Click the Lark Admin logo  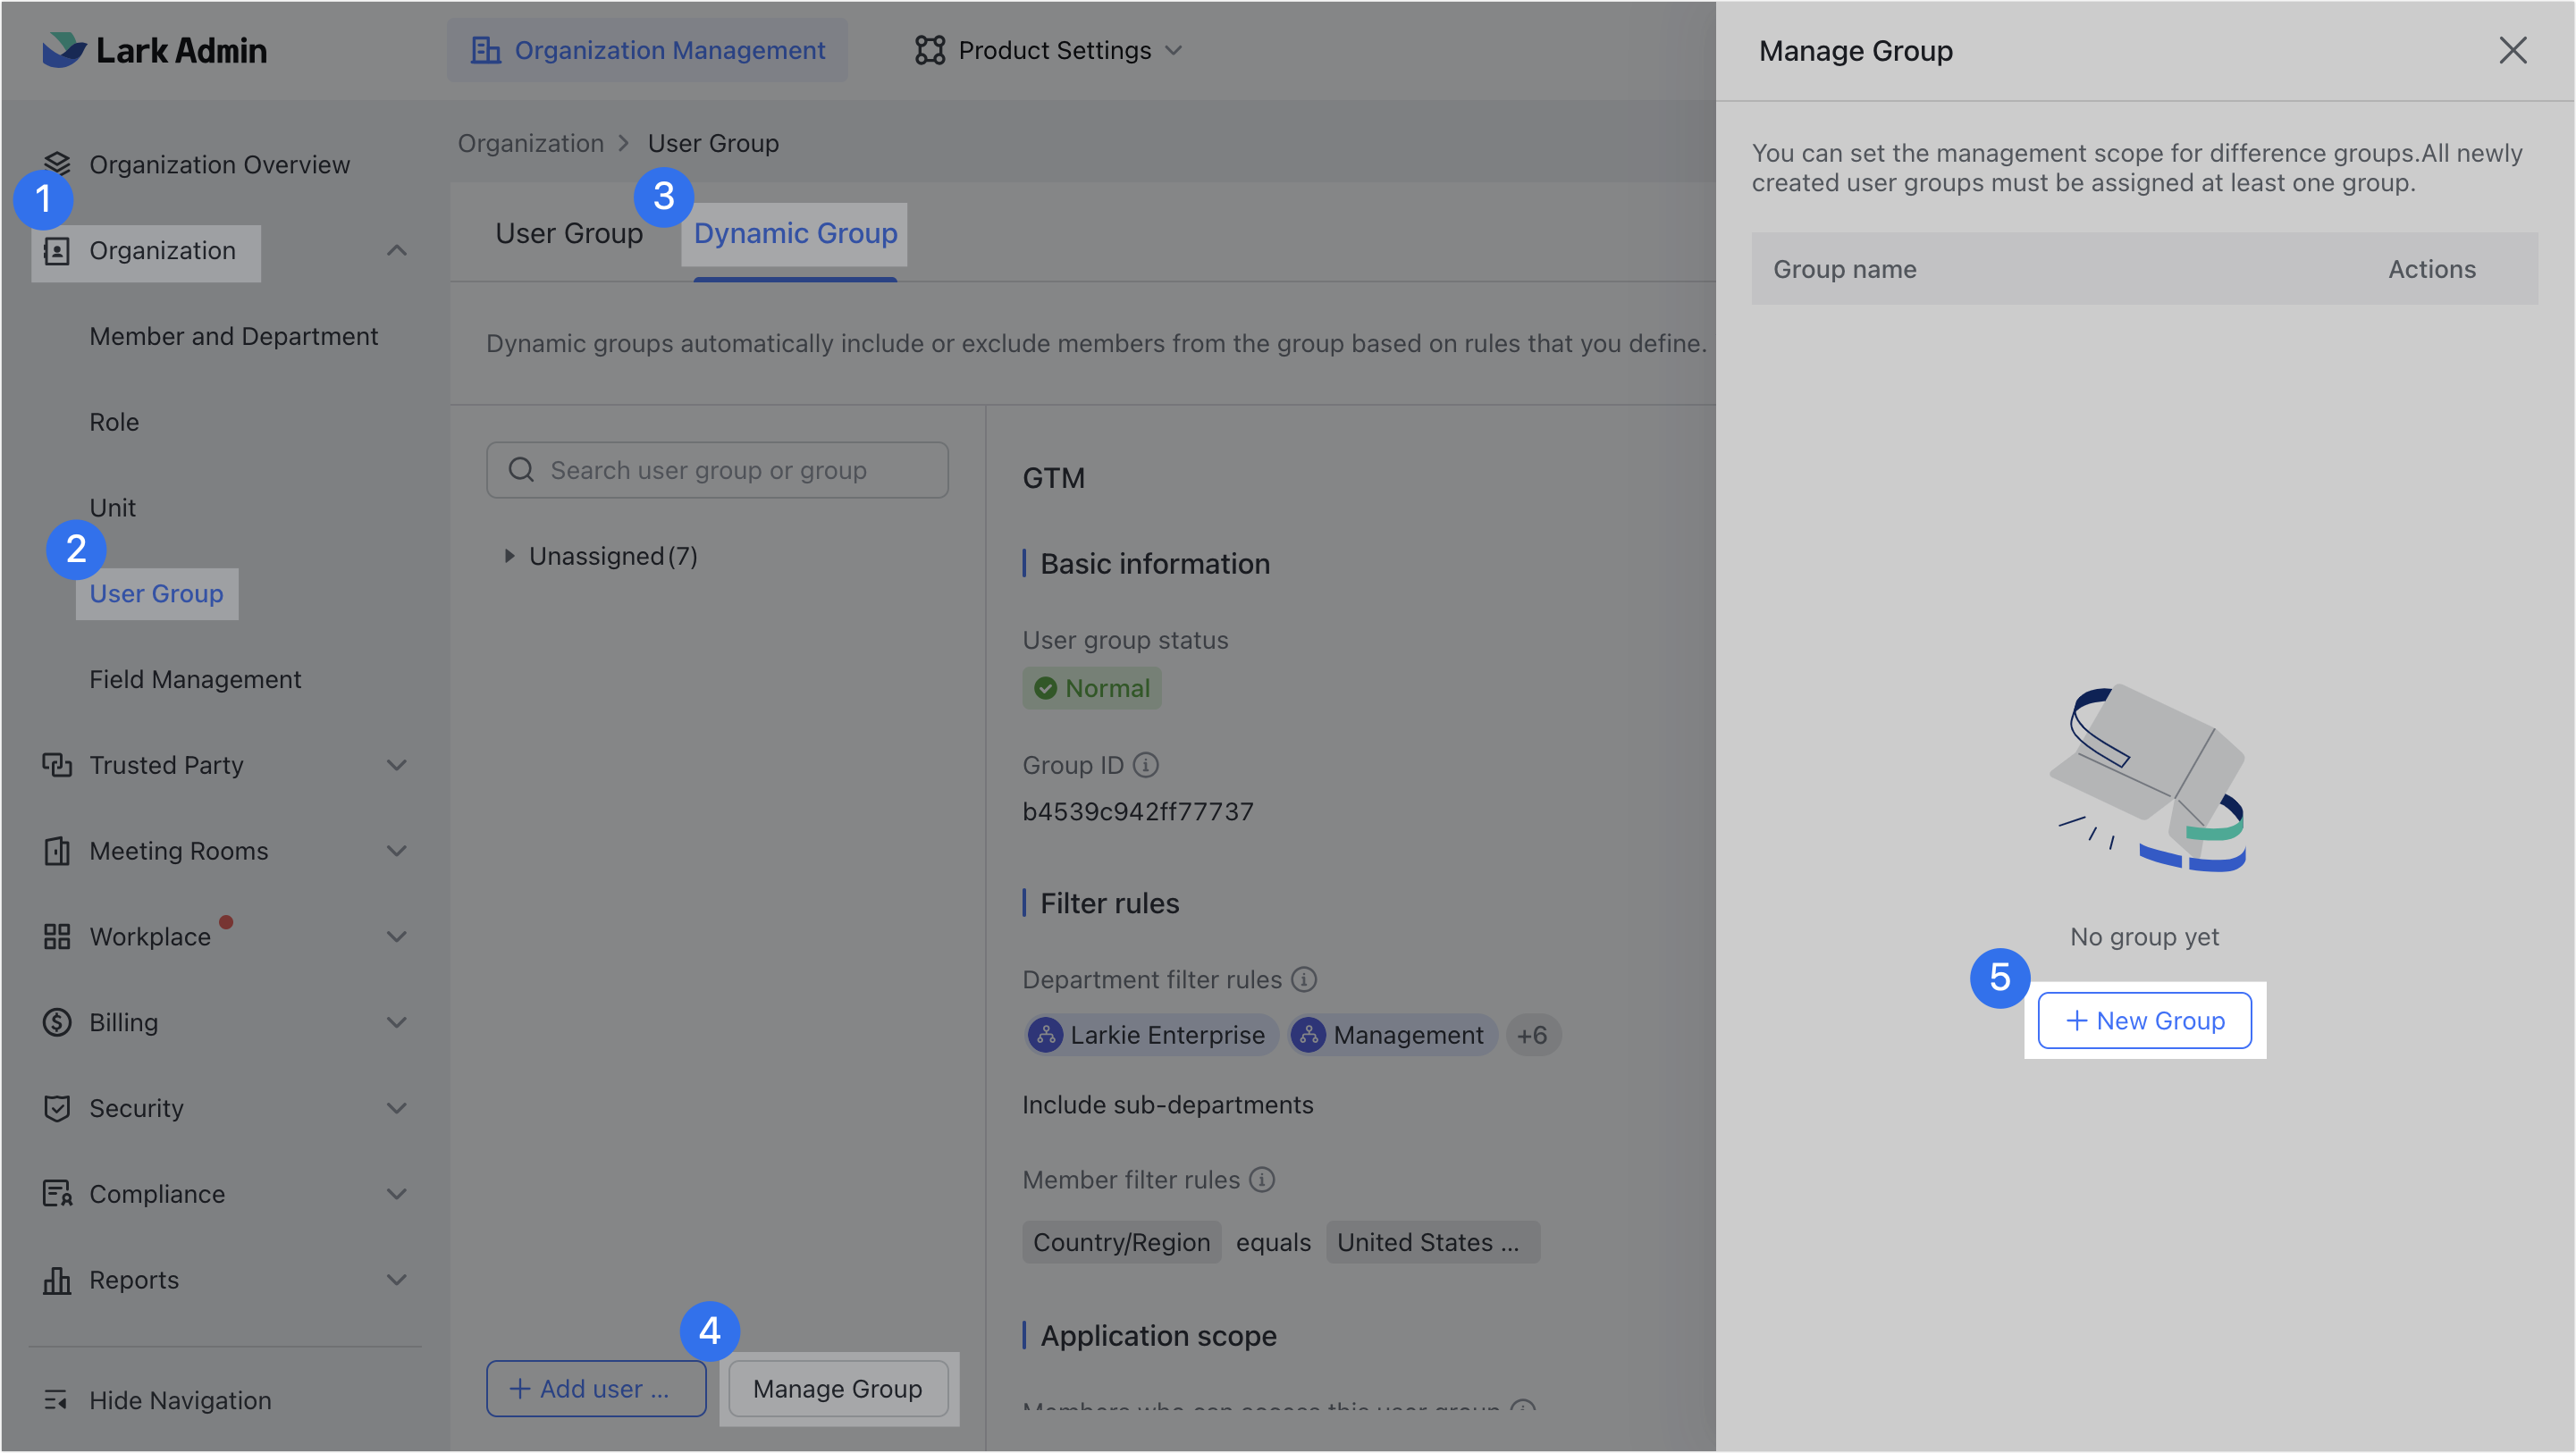(155, 50)
